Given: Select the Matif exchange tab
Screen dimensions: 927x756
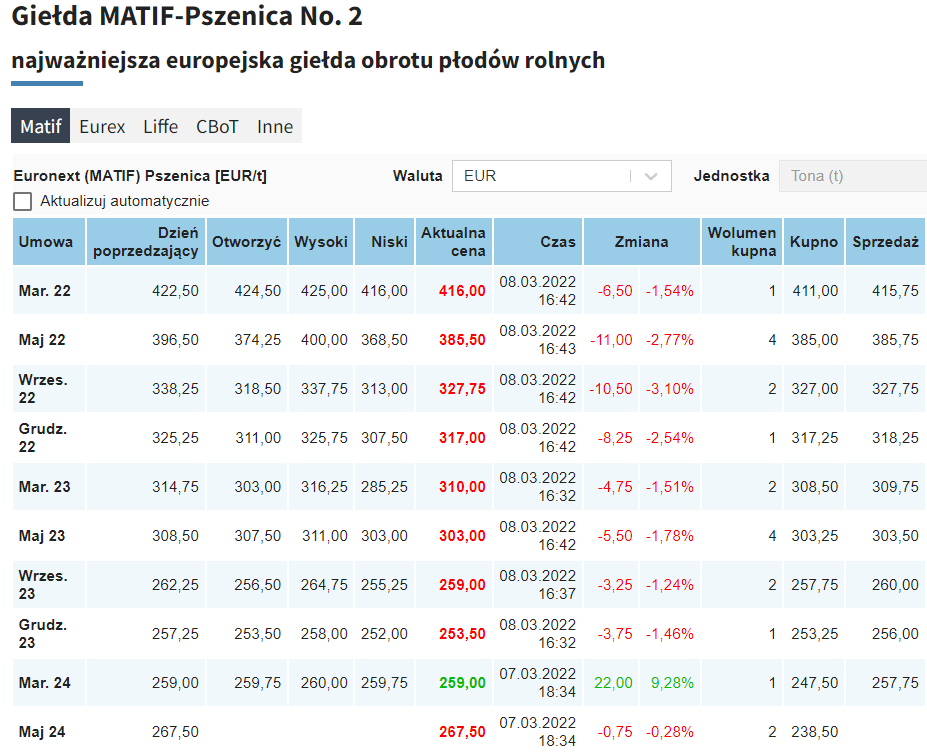Looking at the screenshot, I should point(40,127).
